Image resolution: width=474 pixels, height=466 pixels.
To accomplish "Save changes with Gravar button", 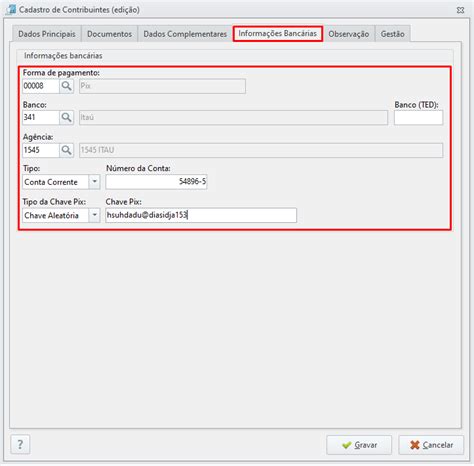I will pyautogui.click(x=359, y=445).
